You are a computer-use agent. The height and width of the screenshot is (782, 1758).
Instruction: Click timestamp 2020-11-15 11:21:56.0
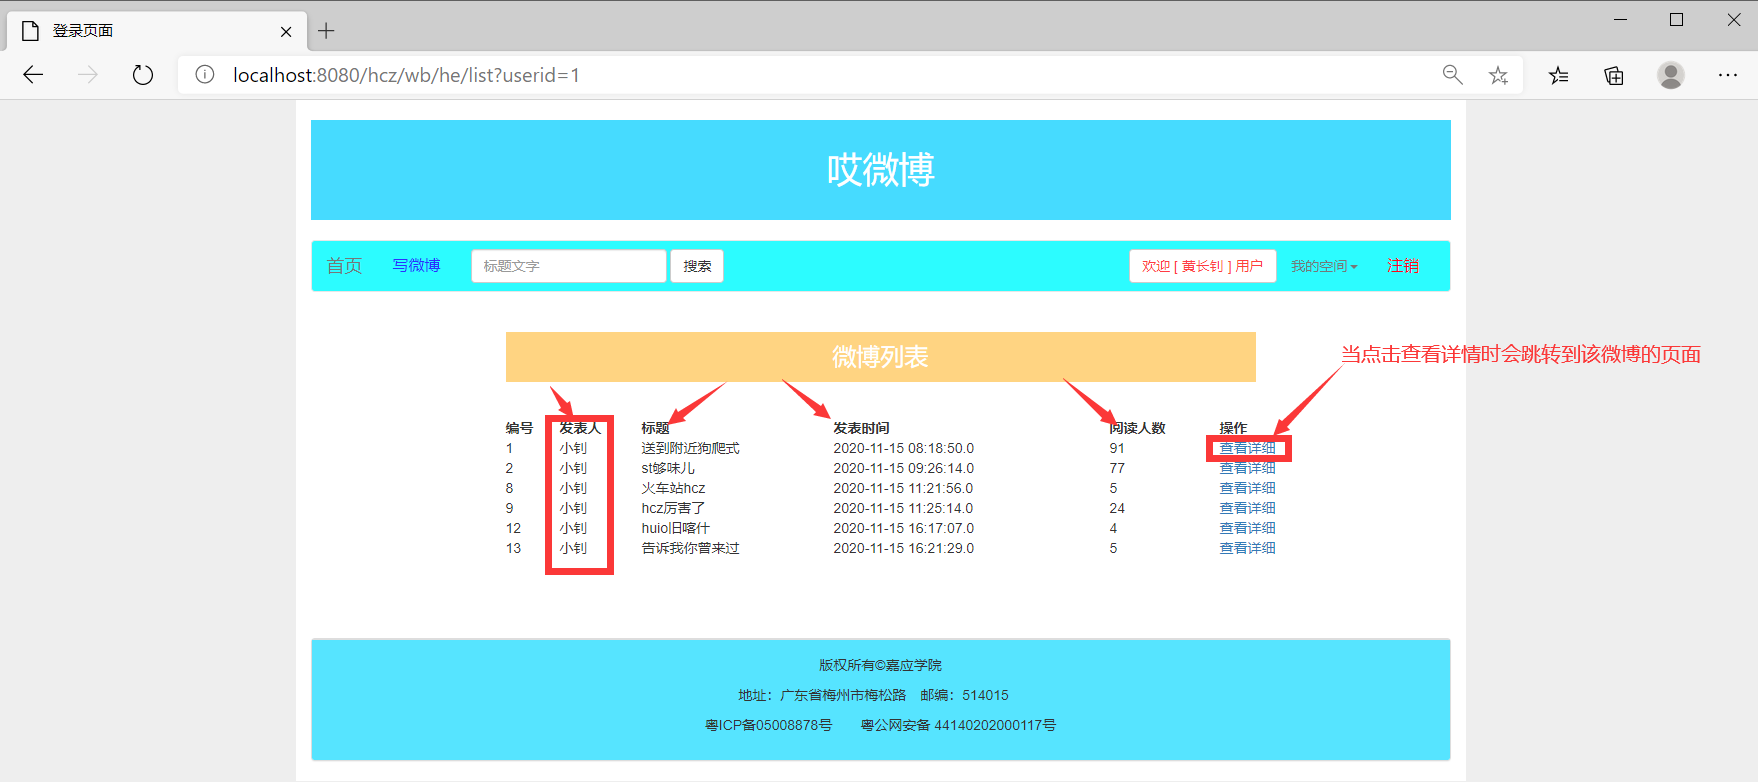pyautogui.click(x=903, y=488)
